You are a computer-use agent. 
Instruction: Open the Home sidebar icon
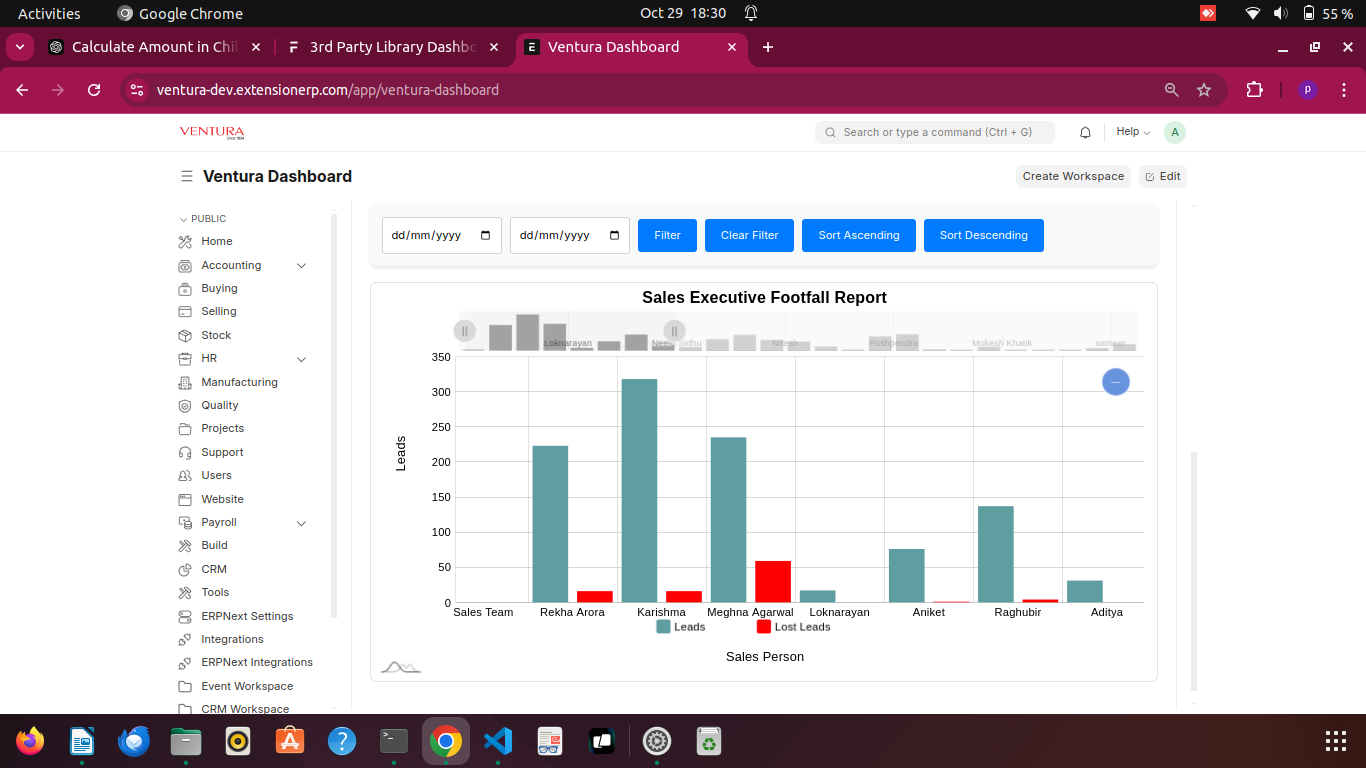point(184,241)
